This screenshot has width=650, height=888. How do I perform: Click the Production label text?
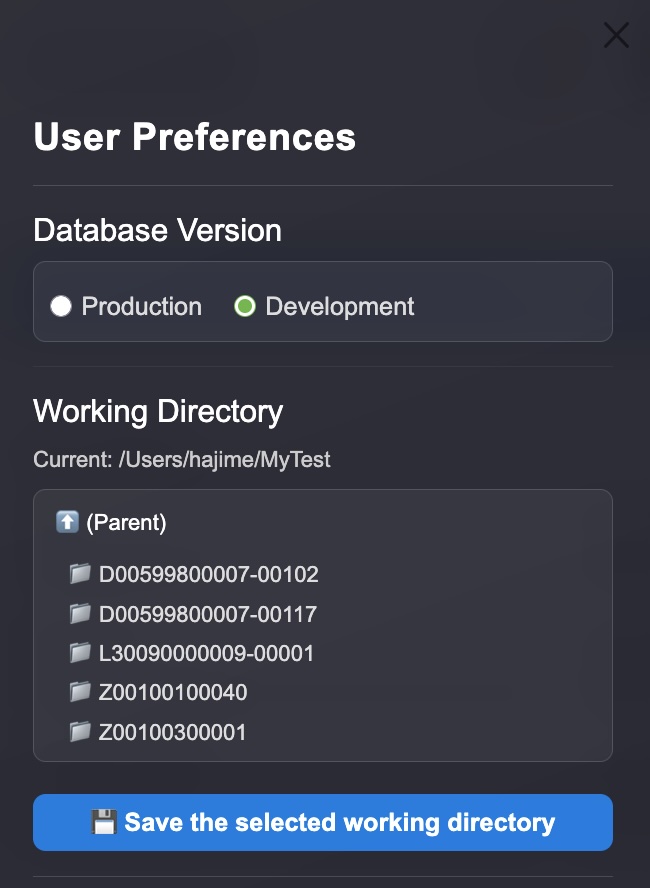click(x=142, y=306)
